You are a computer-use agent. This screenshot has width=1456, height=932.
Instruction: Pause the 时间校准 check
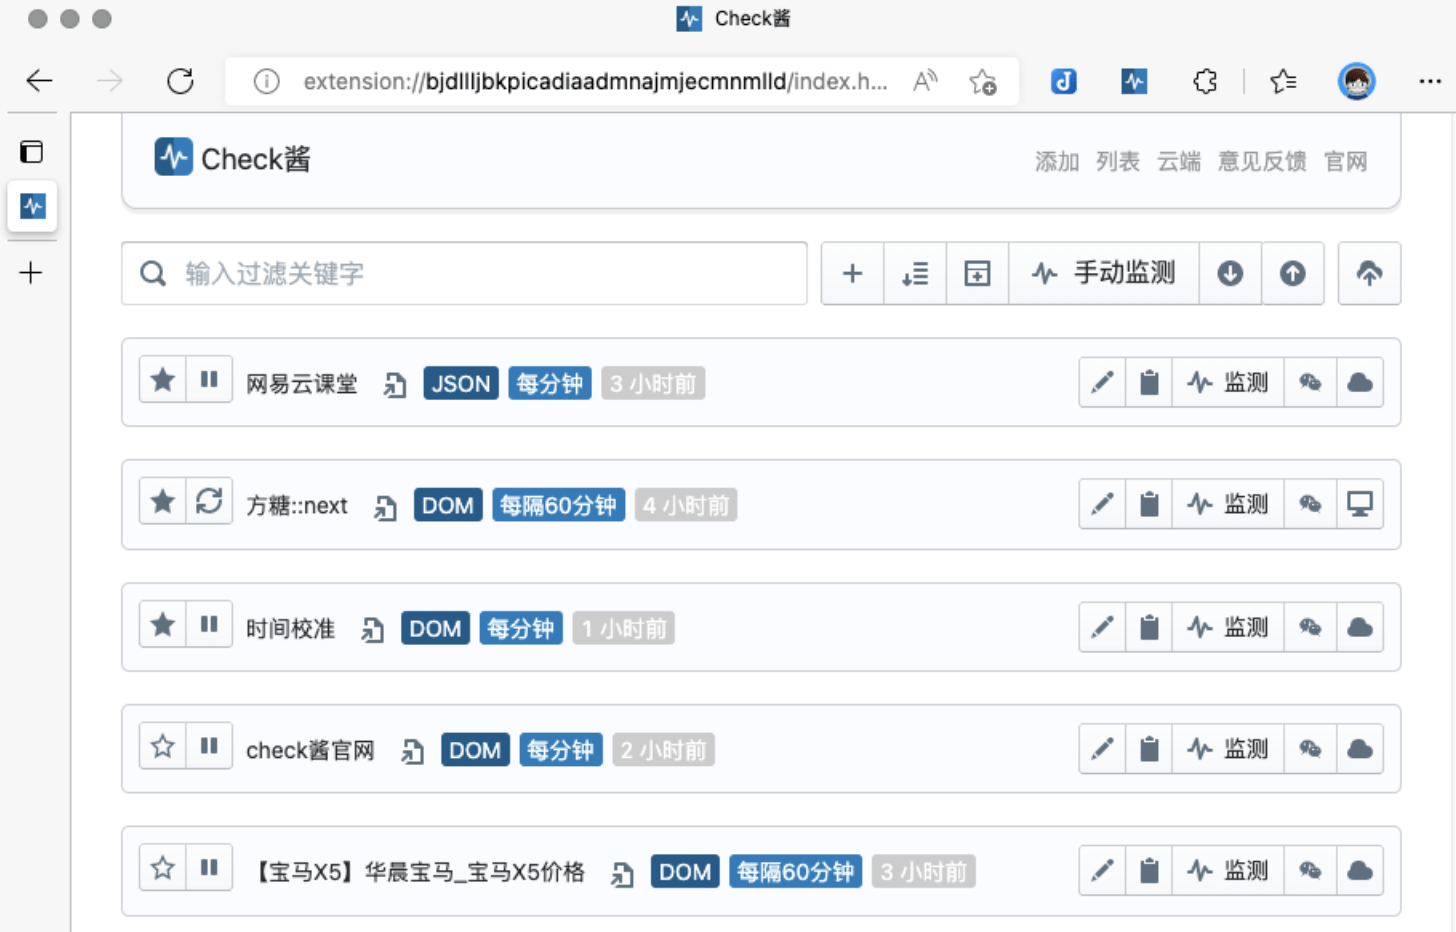point(209,625)
